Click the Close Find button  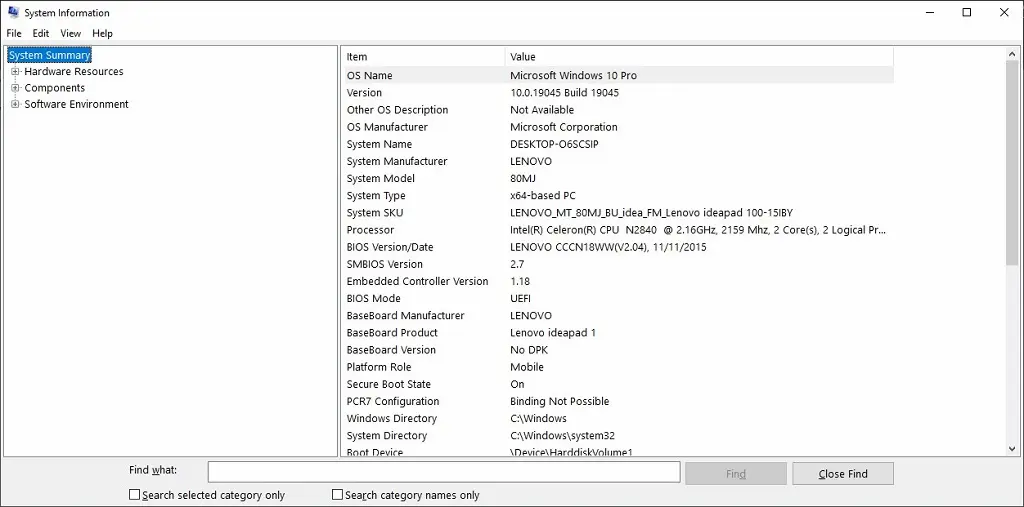click(842, 473)
